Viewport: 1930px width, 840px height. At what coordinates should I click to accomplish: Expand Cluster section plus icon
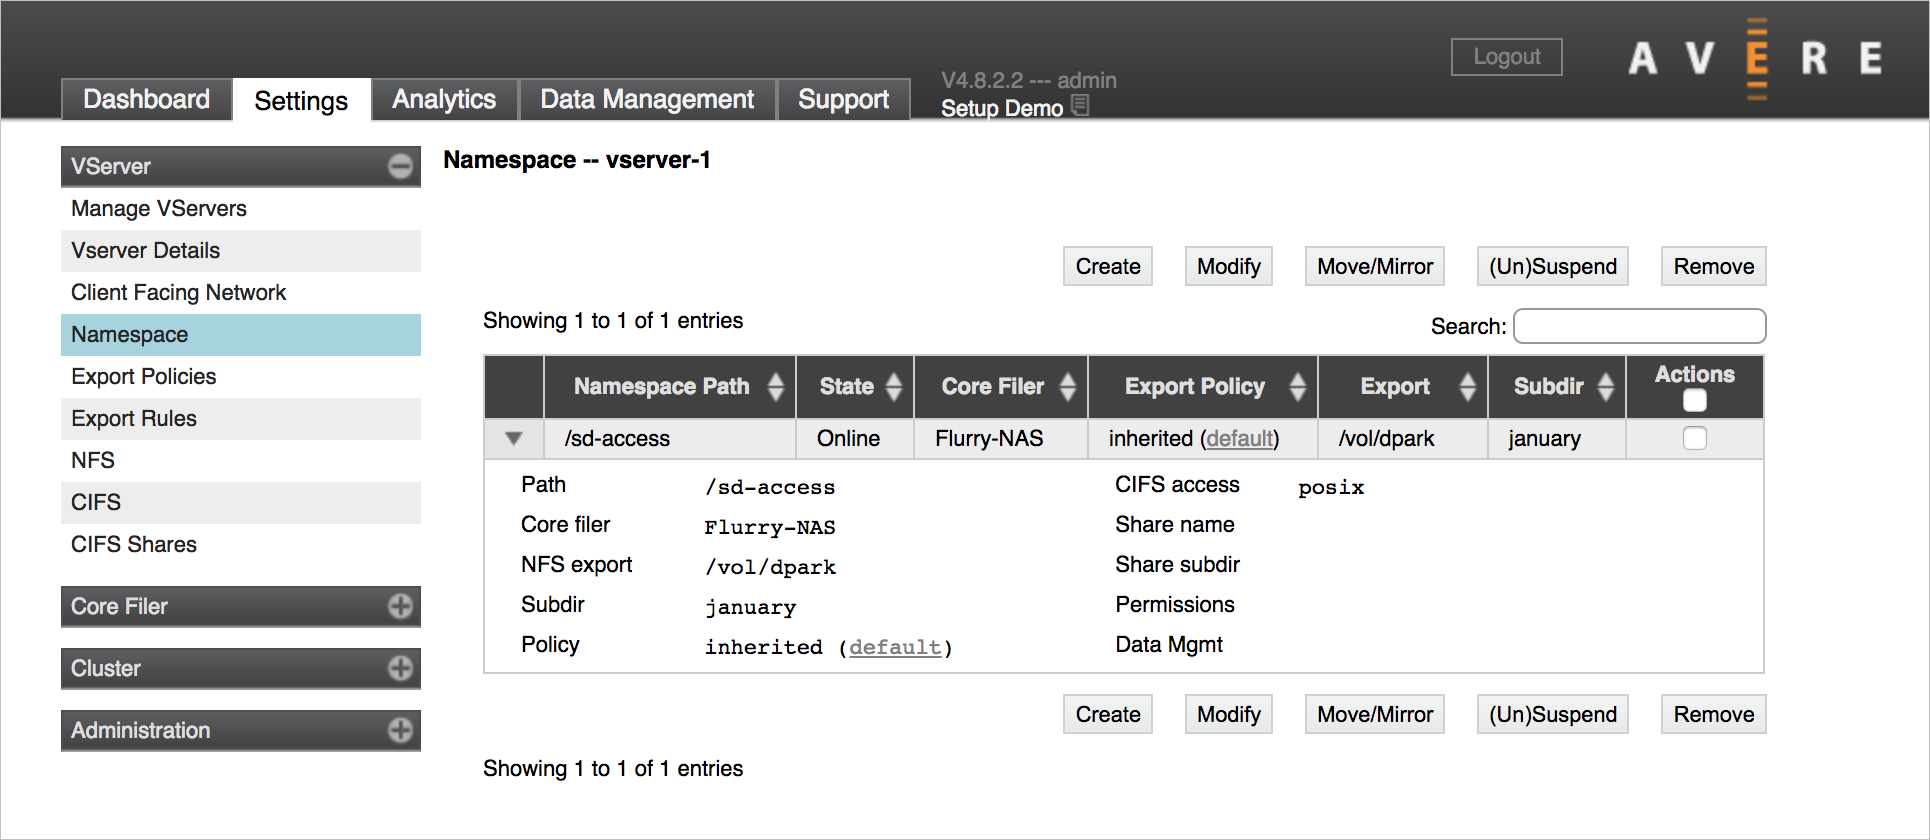click(400, 668)
